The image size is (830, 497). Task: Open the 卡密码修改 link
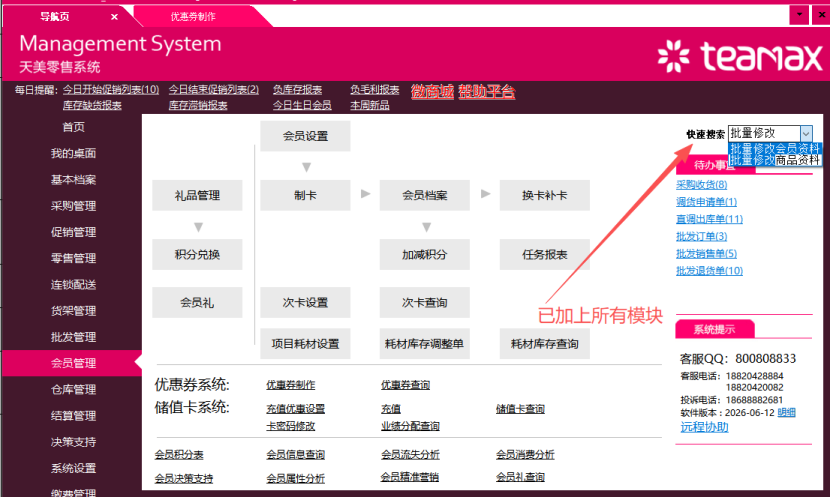(x=291, y=426)
